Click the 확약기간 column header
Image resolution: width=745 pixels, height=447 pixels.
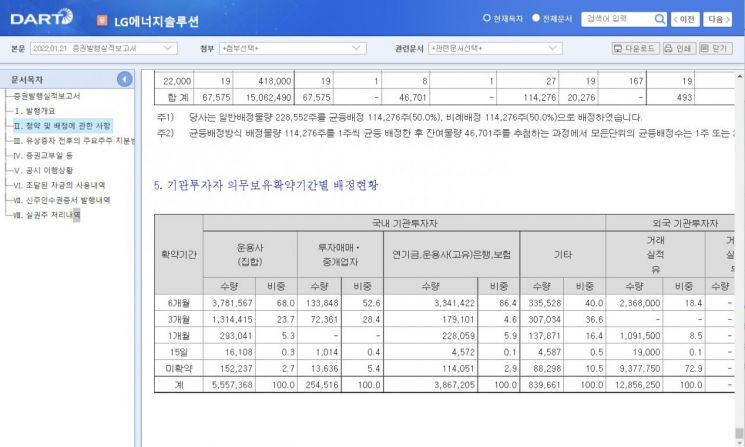pyautogui.click(x=179, y=255)
